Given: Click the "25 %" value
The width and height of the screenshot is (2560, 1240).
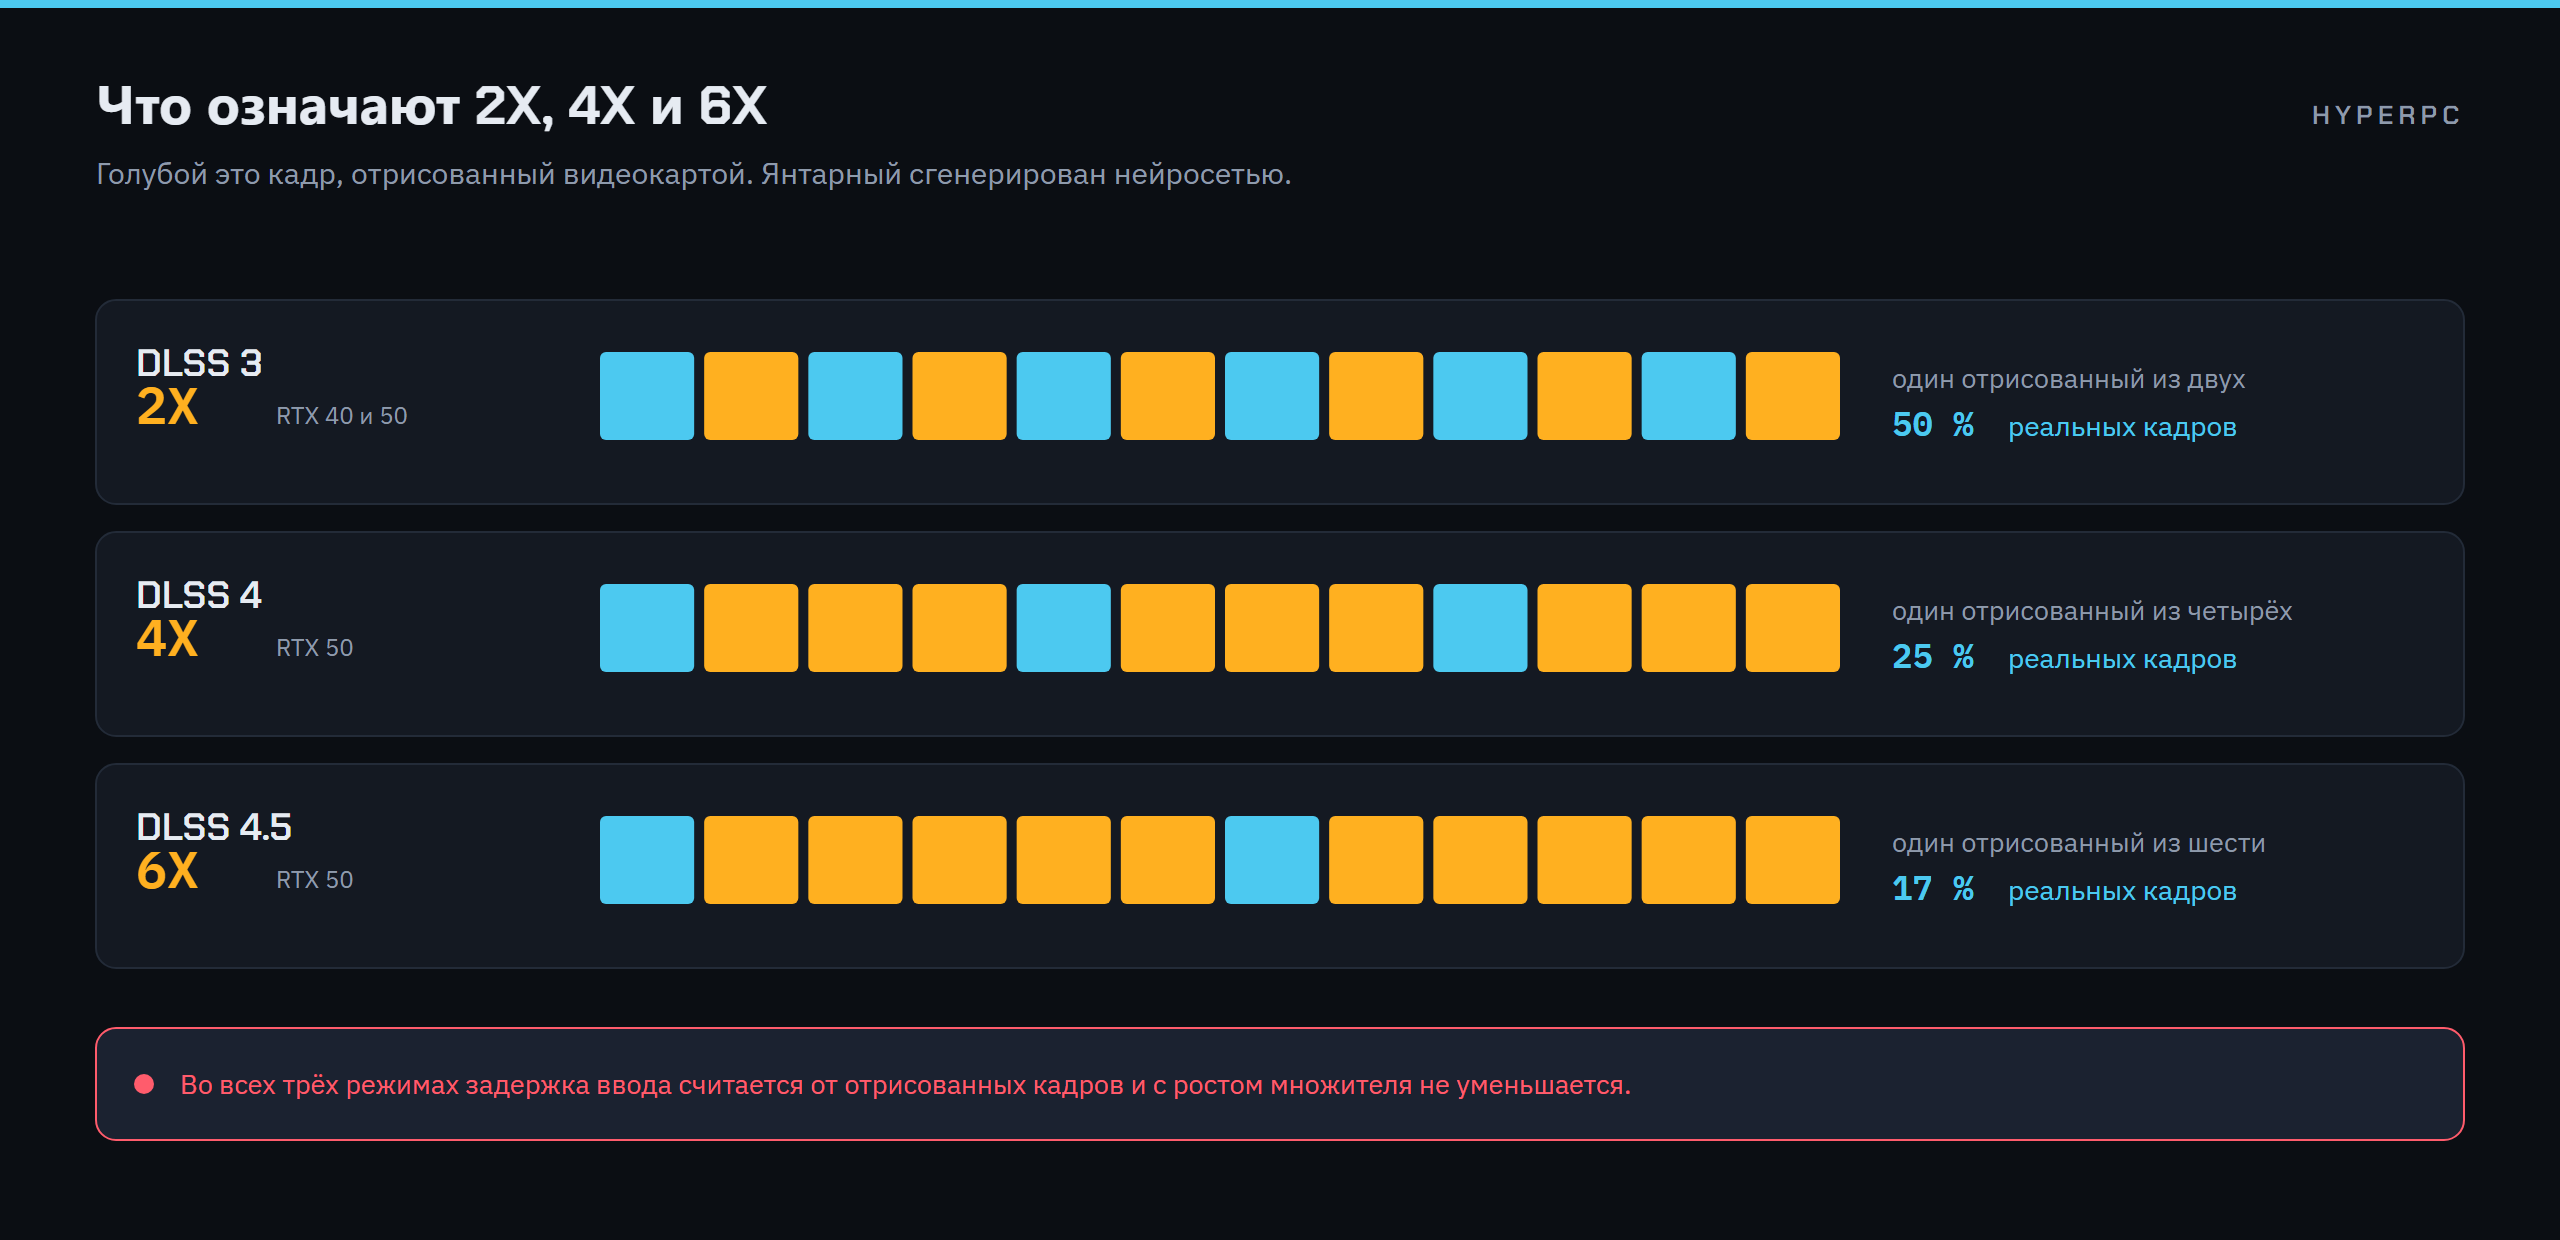Looking at the screenshot, I should click(1933, 657).
